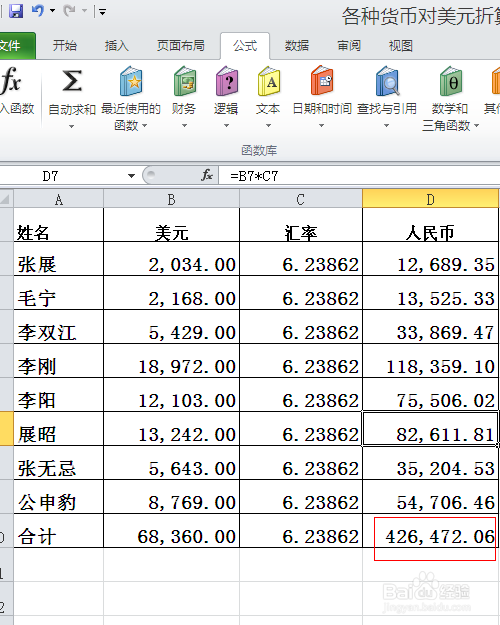Select column B header
Image resolution: width=500 pixels, height=625 pixels.
(x=171, y=199)
